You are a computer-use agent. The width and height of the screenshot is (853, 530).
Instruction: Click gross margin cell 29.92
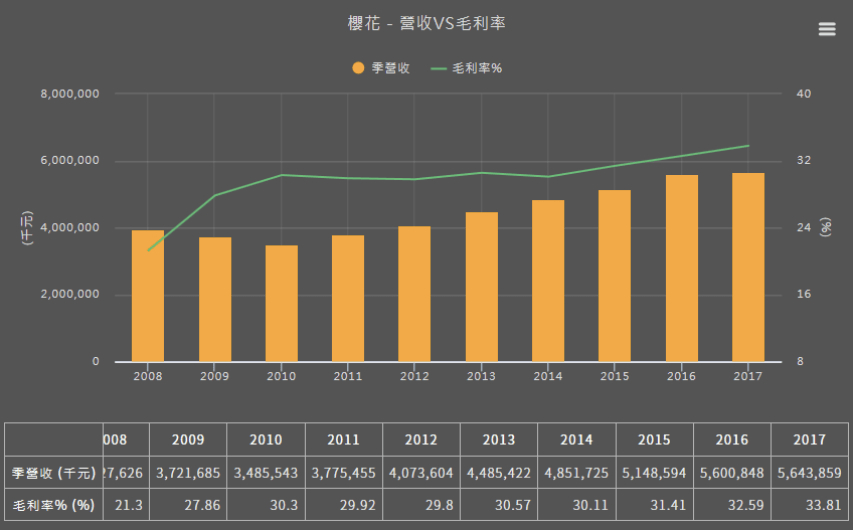(x=344, y=505)
